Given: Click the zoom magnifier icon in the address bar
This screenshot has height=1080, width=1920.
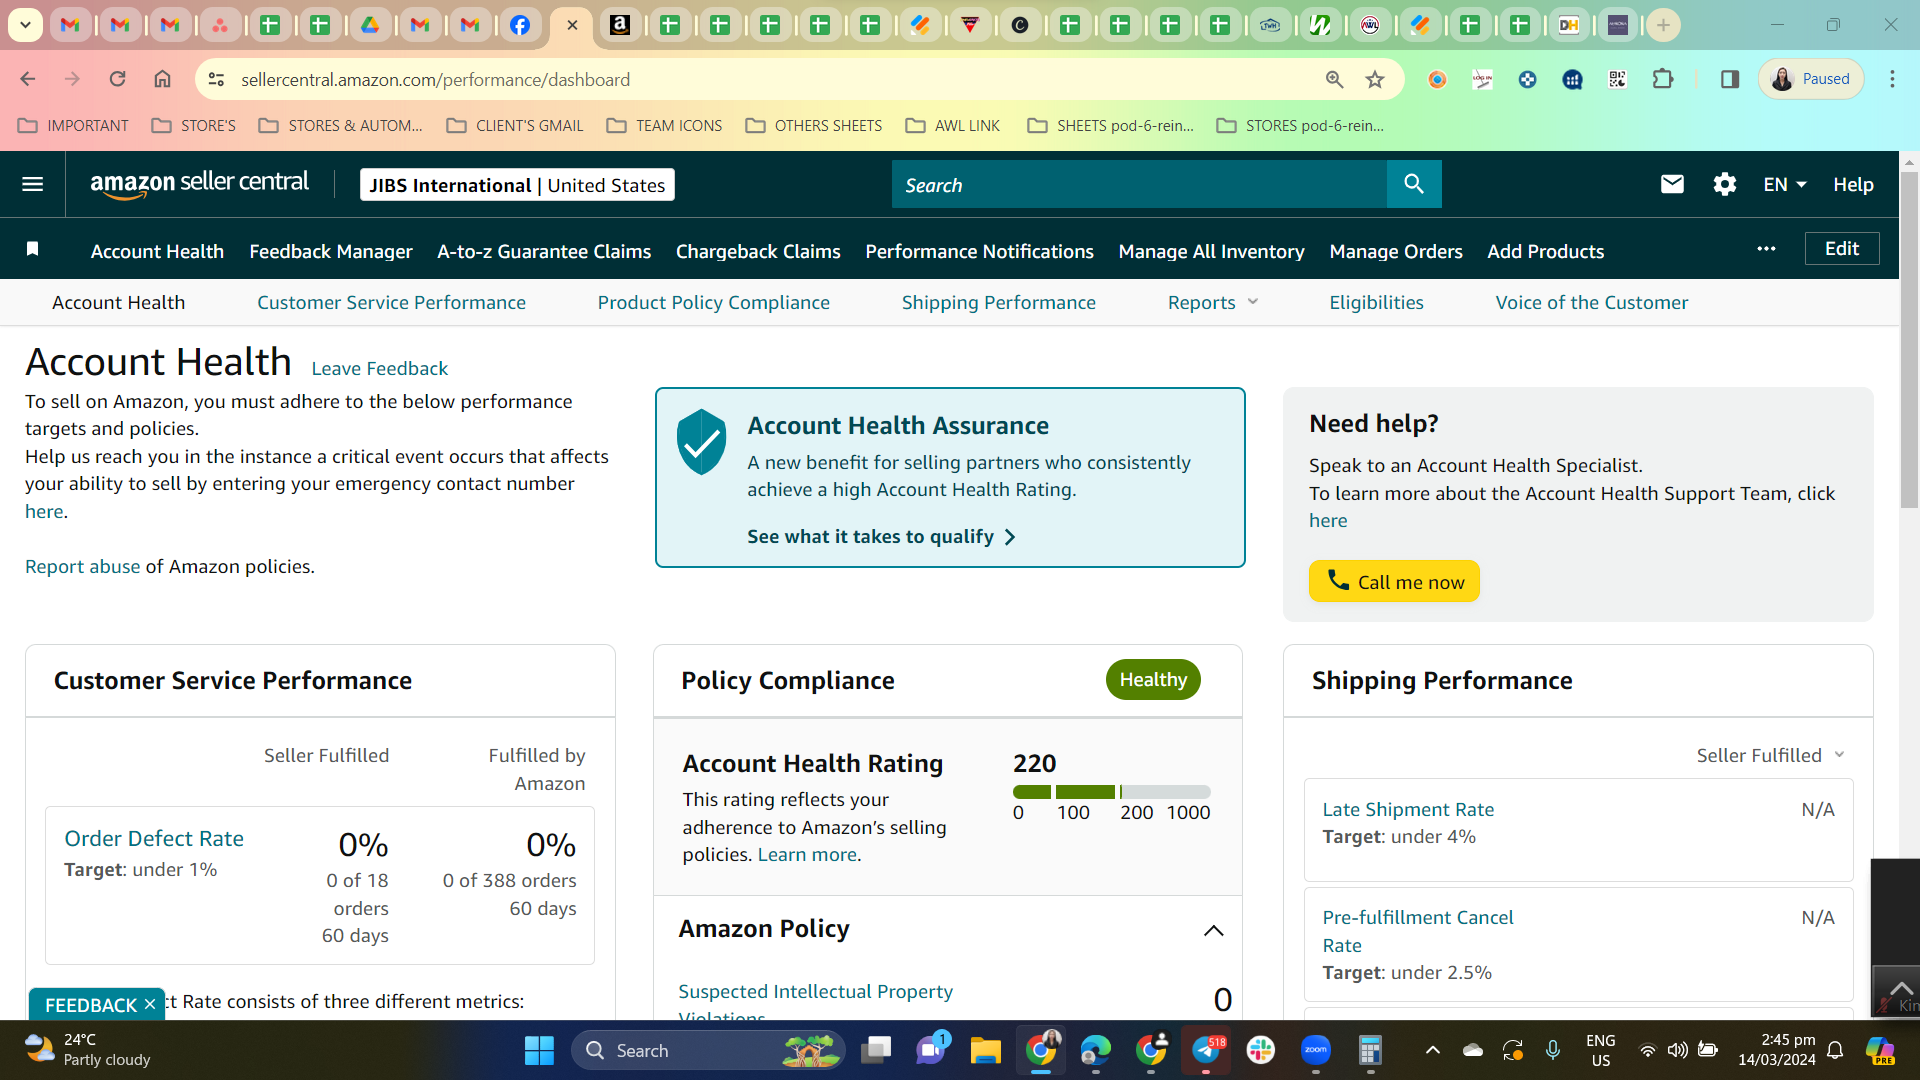Looking at the screenshot, I should tap(1334, 79).
